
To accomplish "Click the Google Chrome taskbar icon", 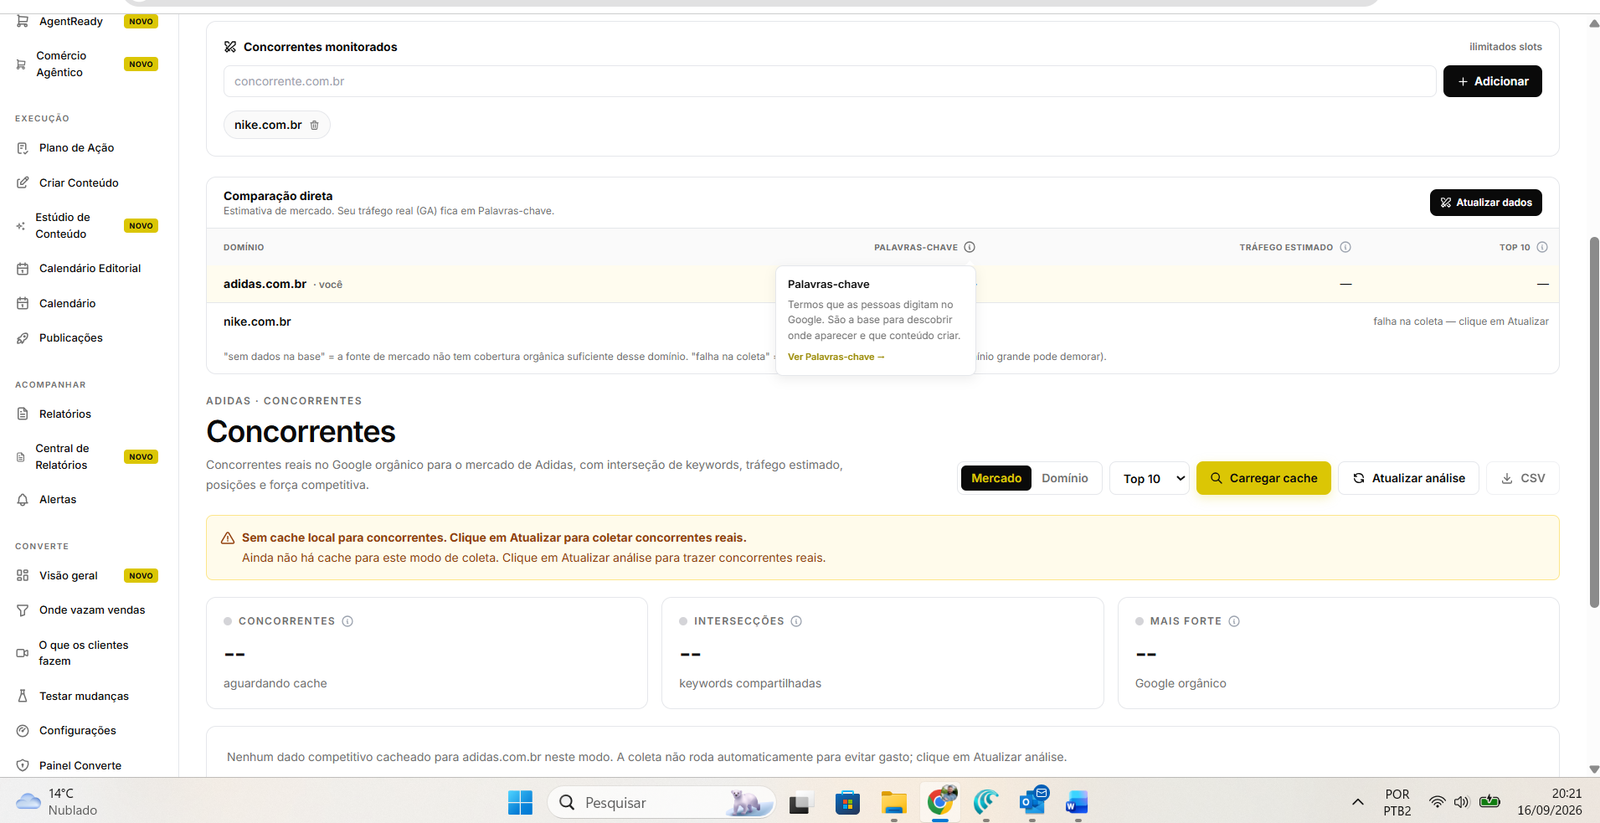I will (x=940, y=802).
